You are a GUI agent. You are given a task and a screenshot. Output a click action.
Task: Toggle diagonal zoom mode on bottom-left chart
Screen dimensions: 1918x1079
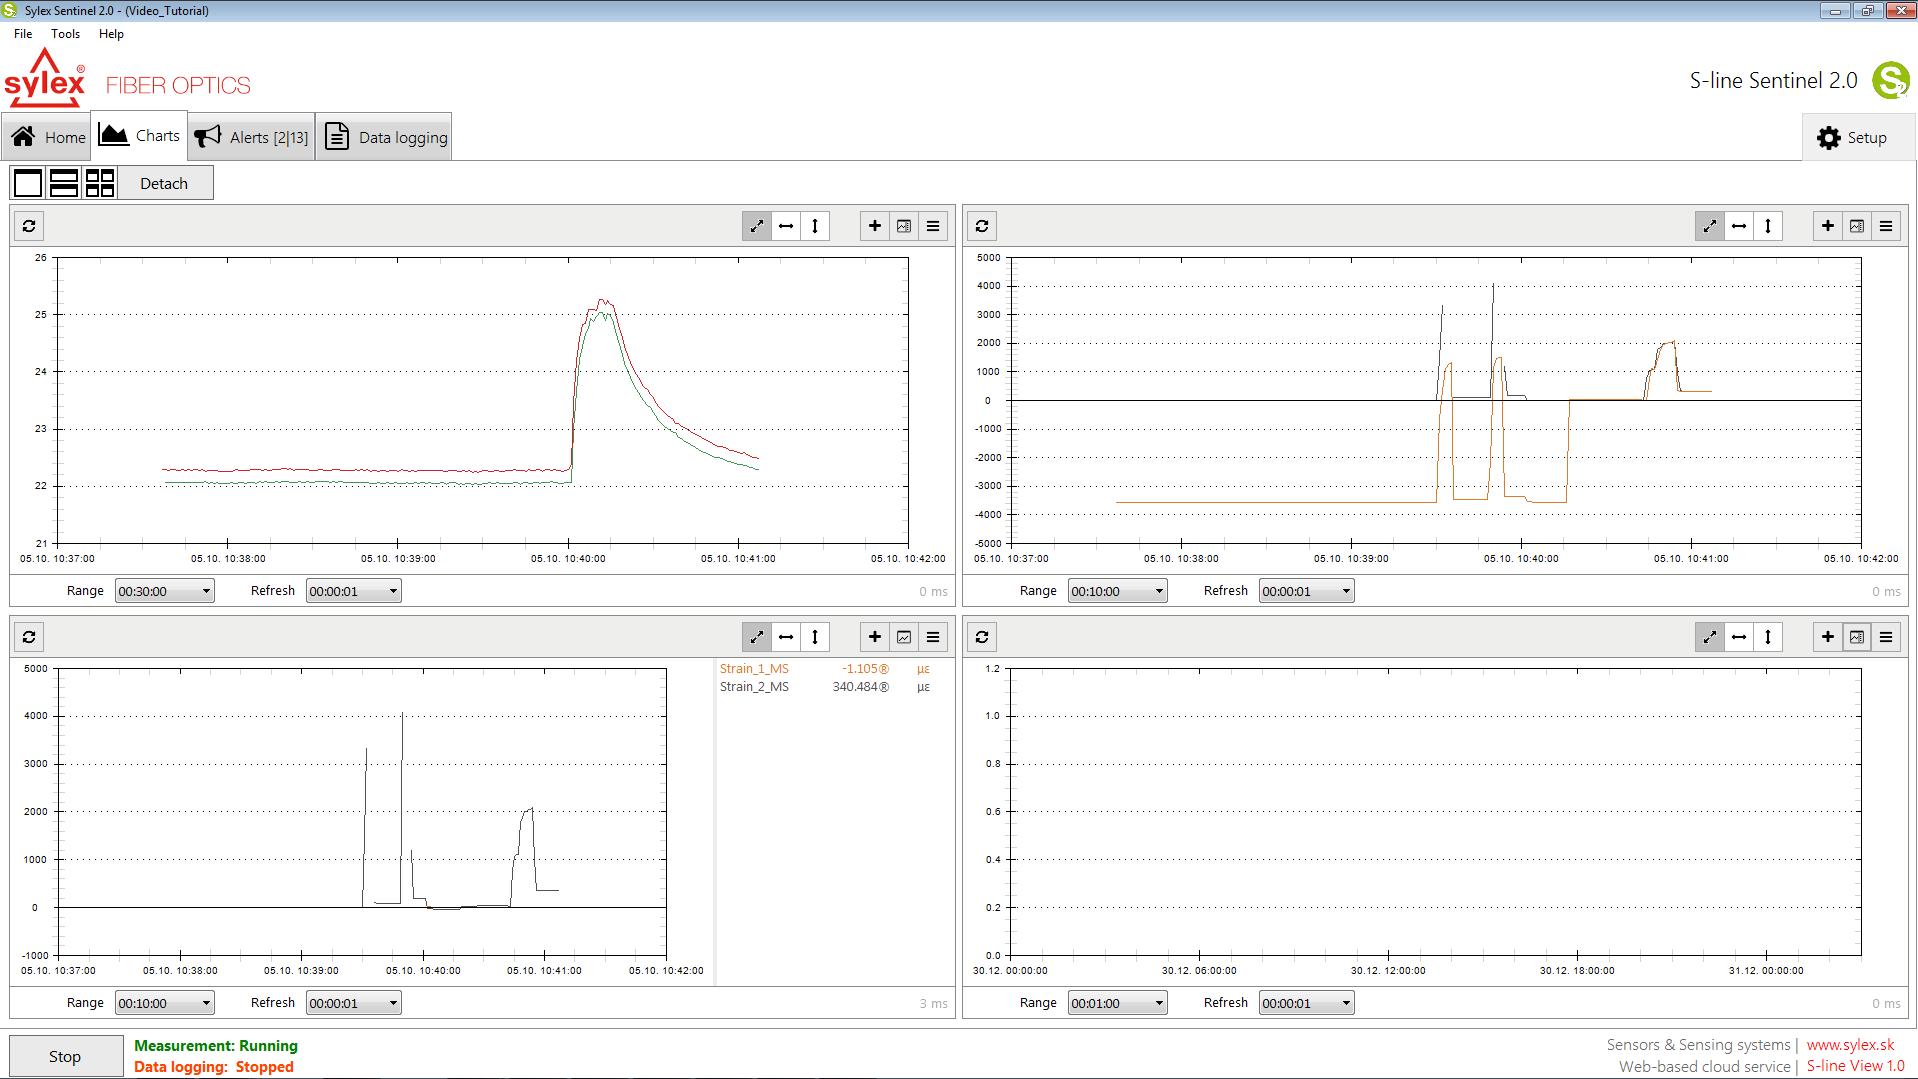pyautogui.click(x=757, y=637)
